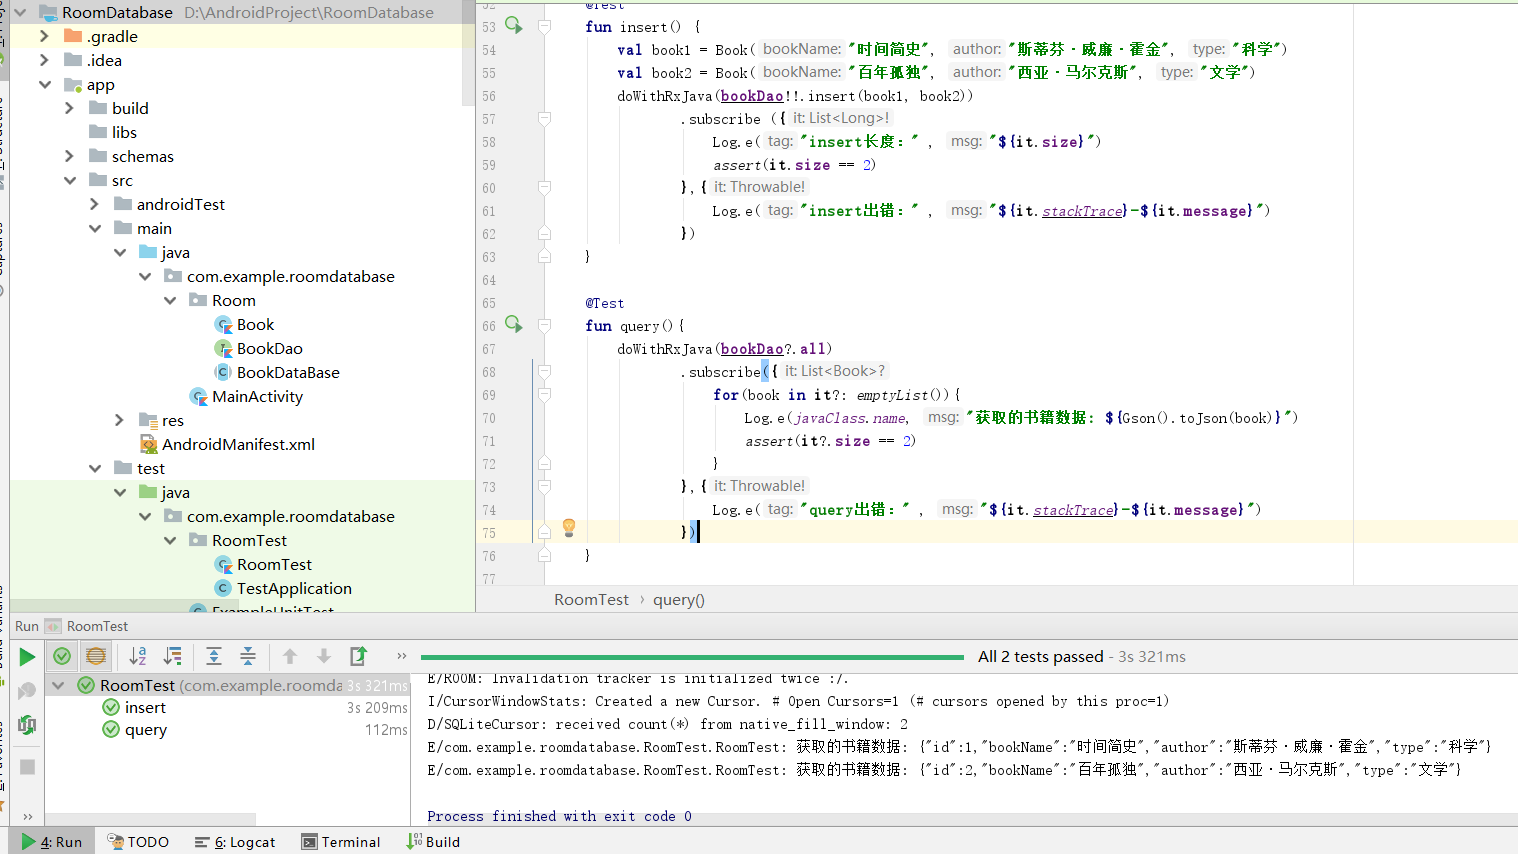Expand all test result nodes
The height and width of the screenshot is (854, 1518).
click(x=214, y=657)
